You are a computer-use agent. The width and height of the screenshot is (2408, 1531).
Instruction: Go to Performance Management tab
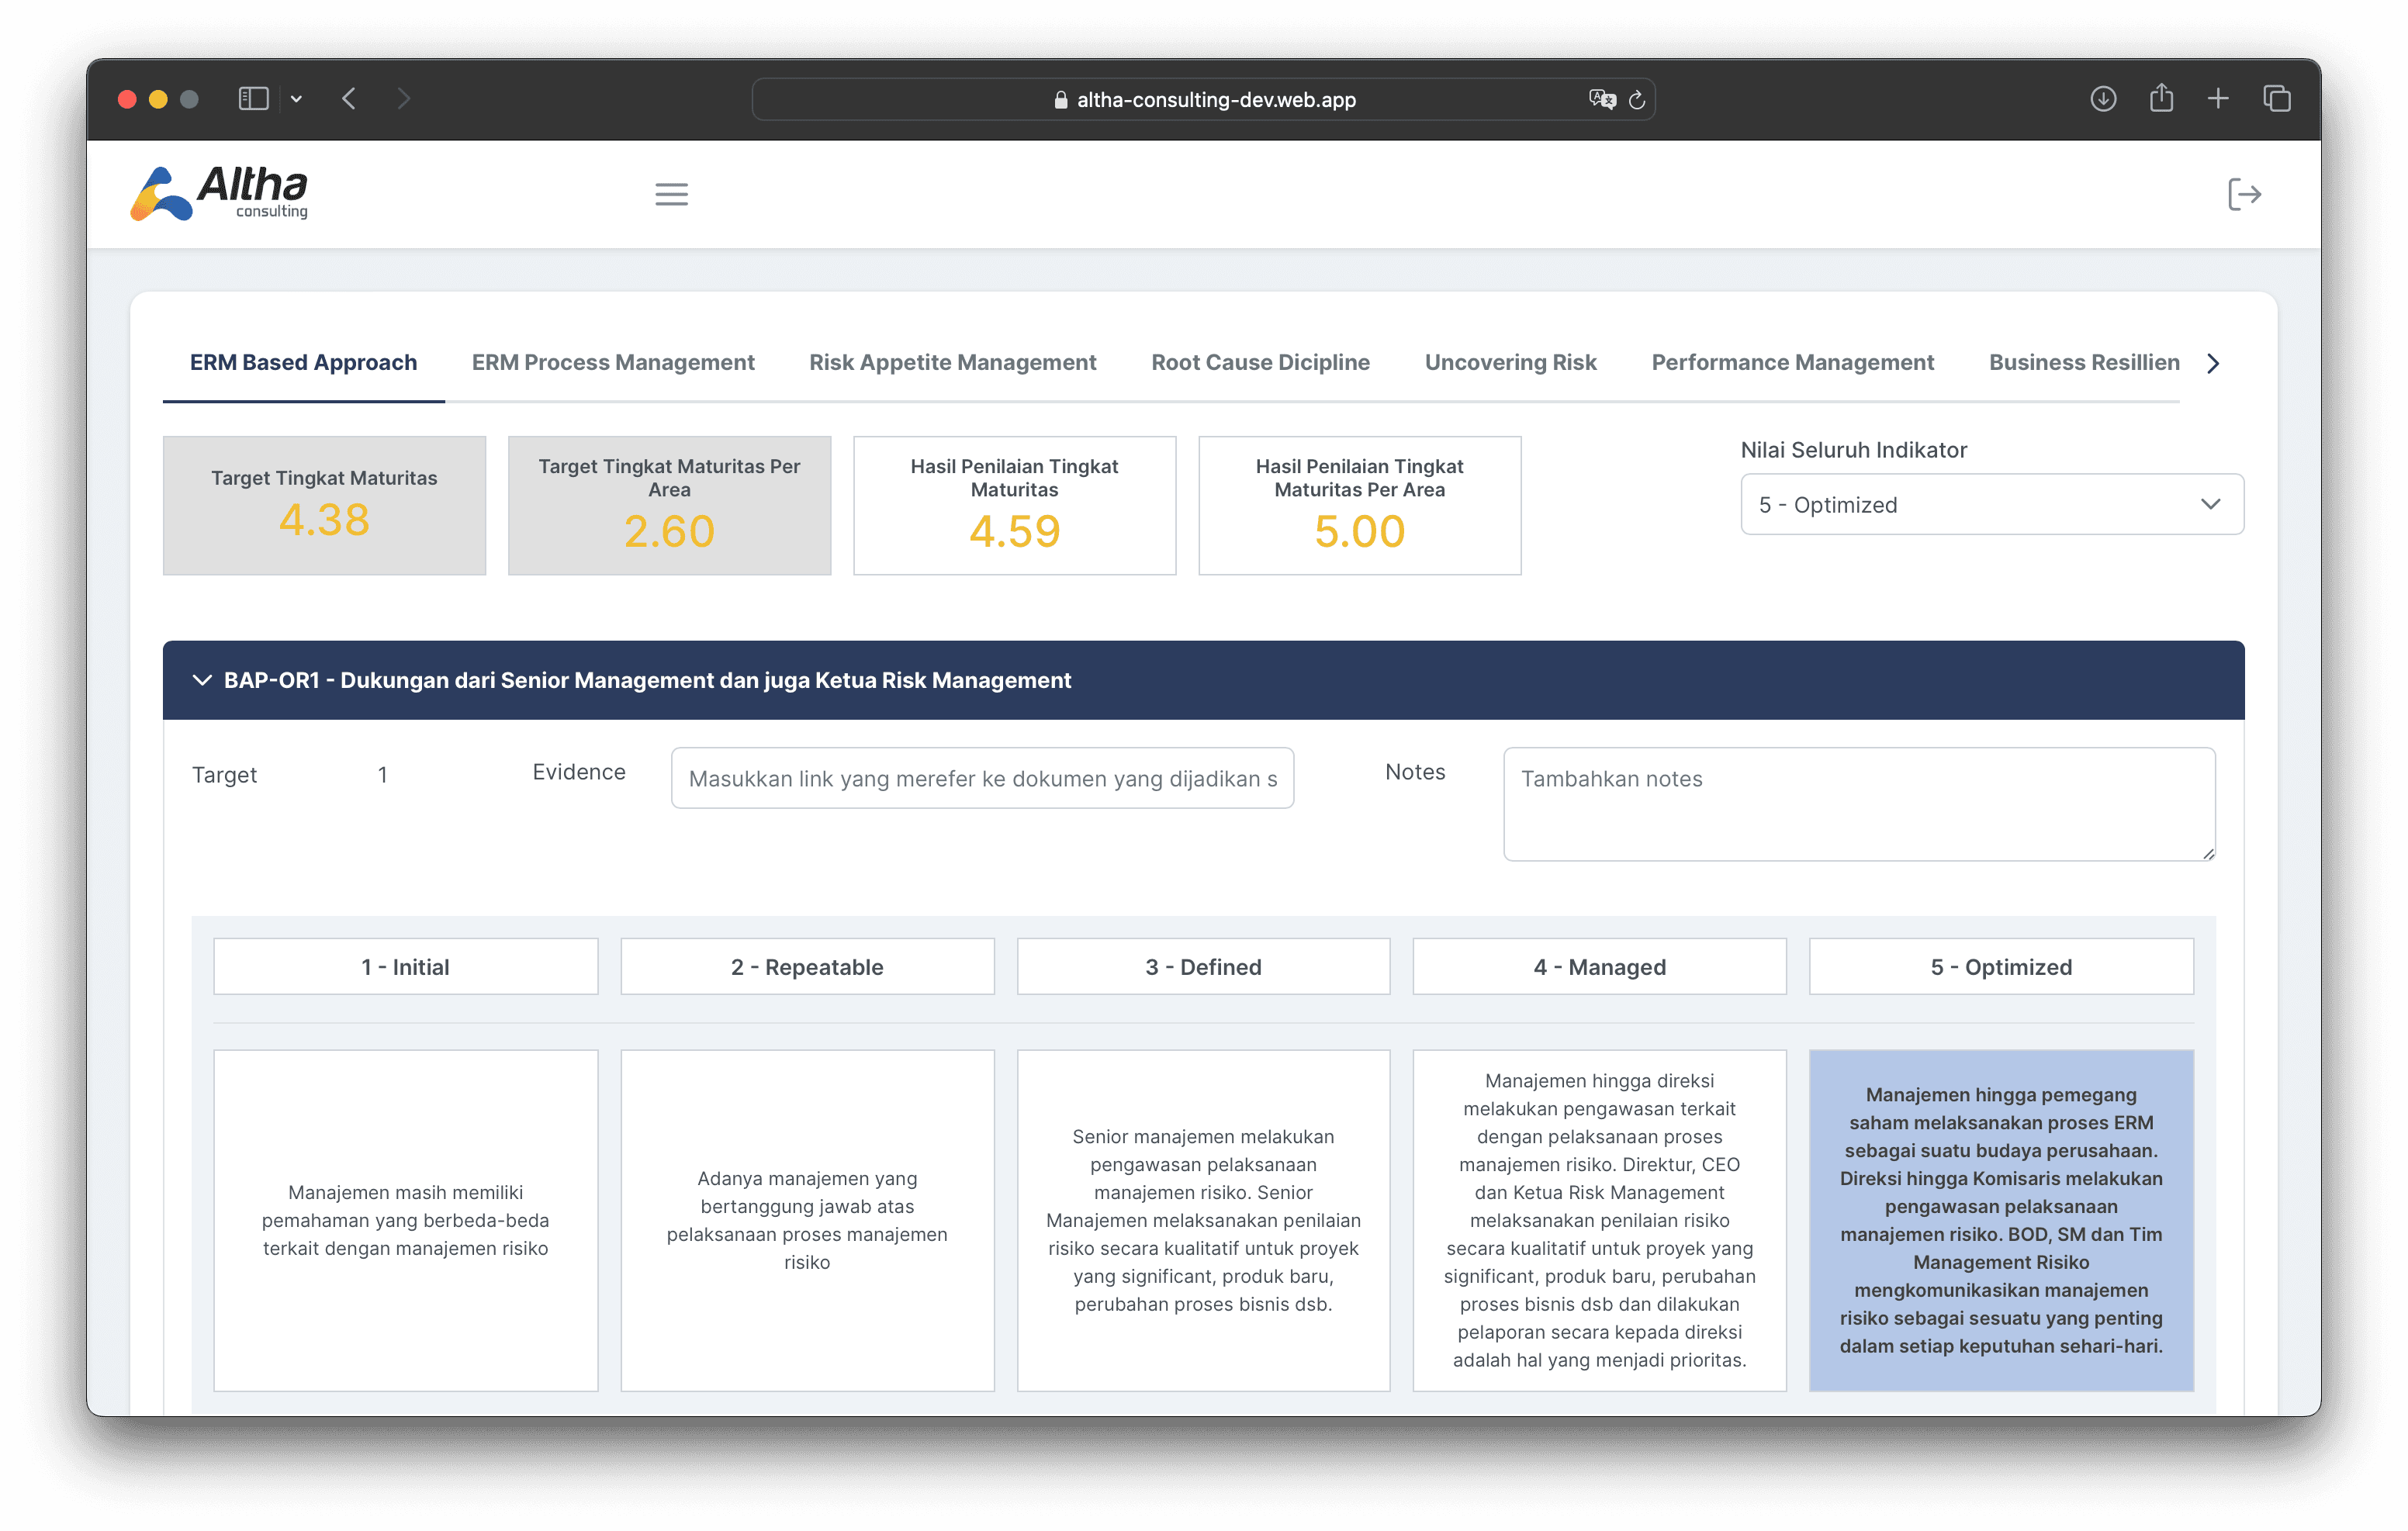[1792, 363]
